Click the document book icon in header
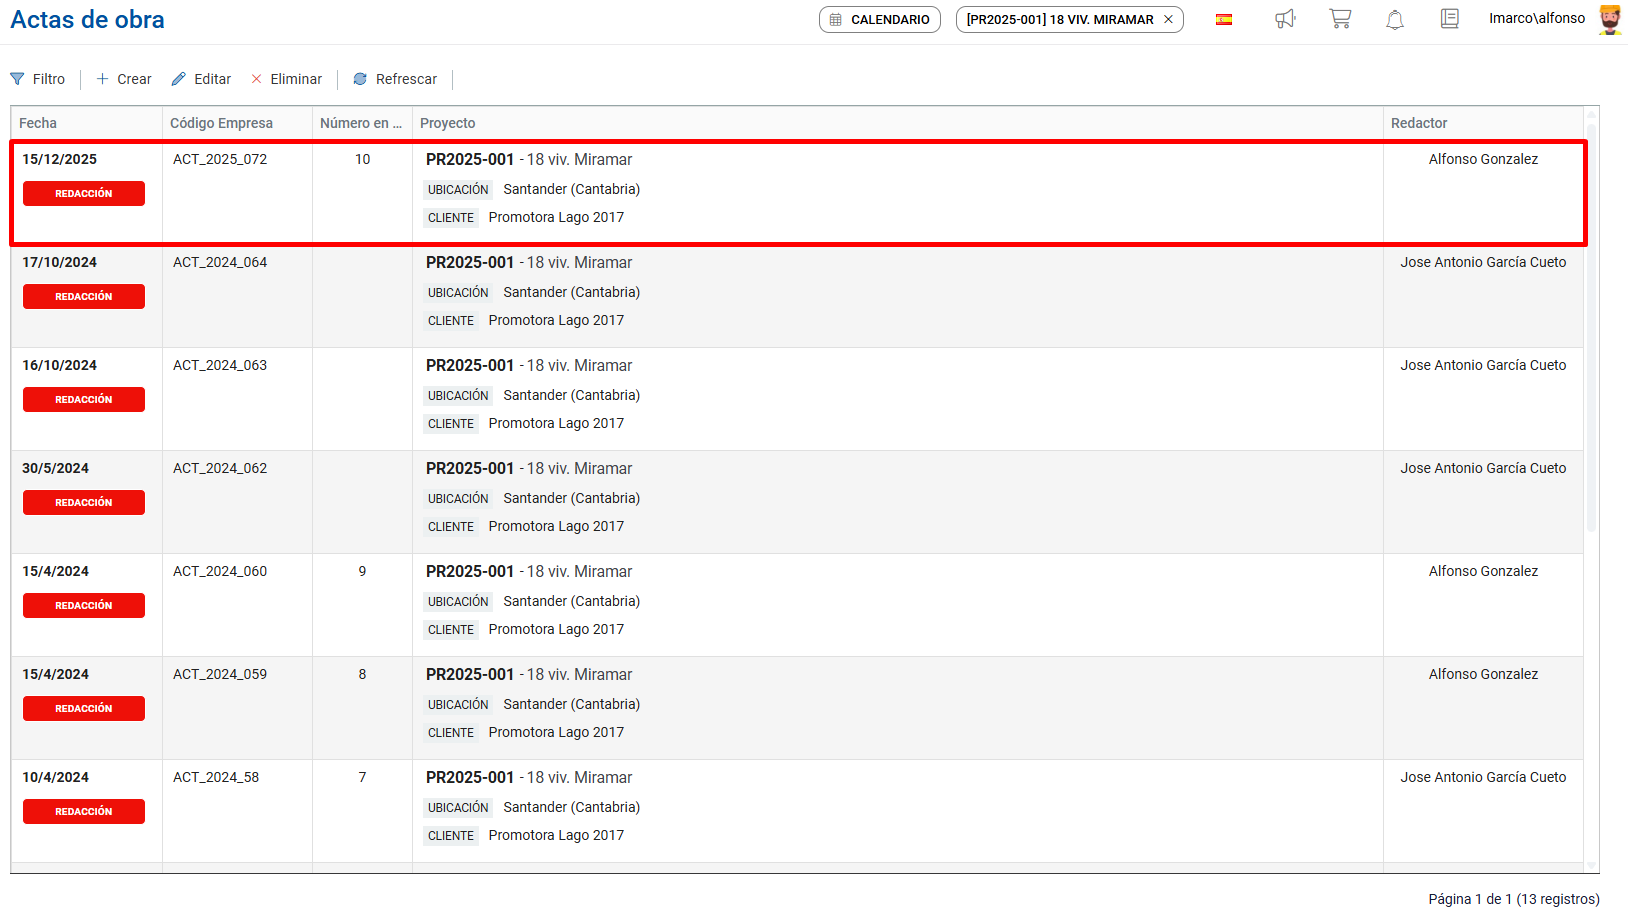The width and height of the screenshot is (1628, 916). pos(1449,19)
